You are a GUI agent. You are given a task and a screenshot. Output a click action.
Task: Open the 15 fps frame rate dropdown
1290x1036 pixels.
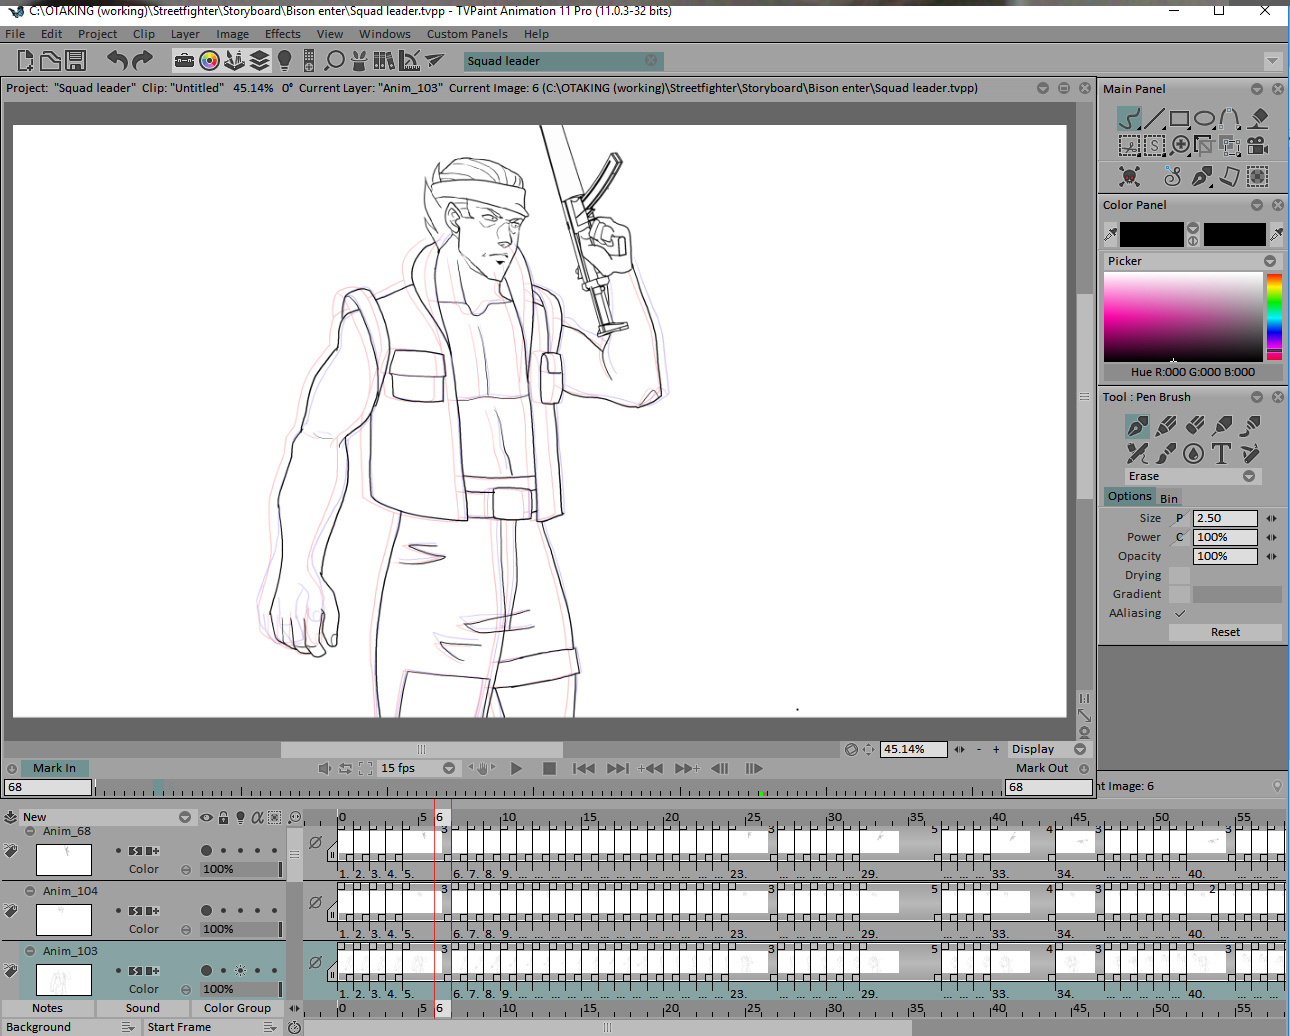(449, 768)
